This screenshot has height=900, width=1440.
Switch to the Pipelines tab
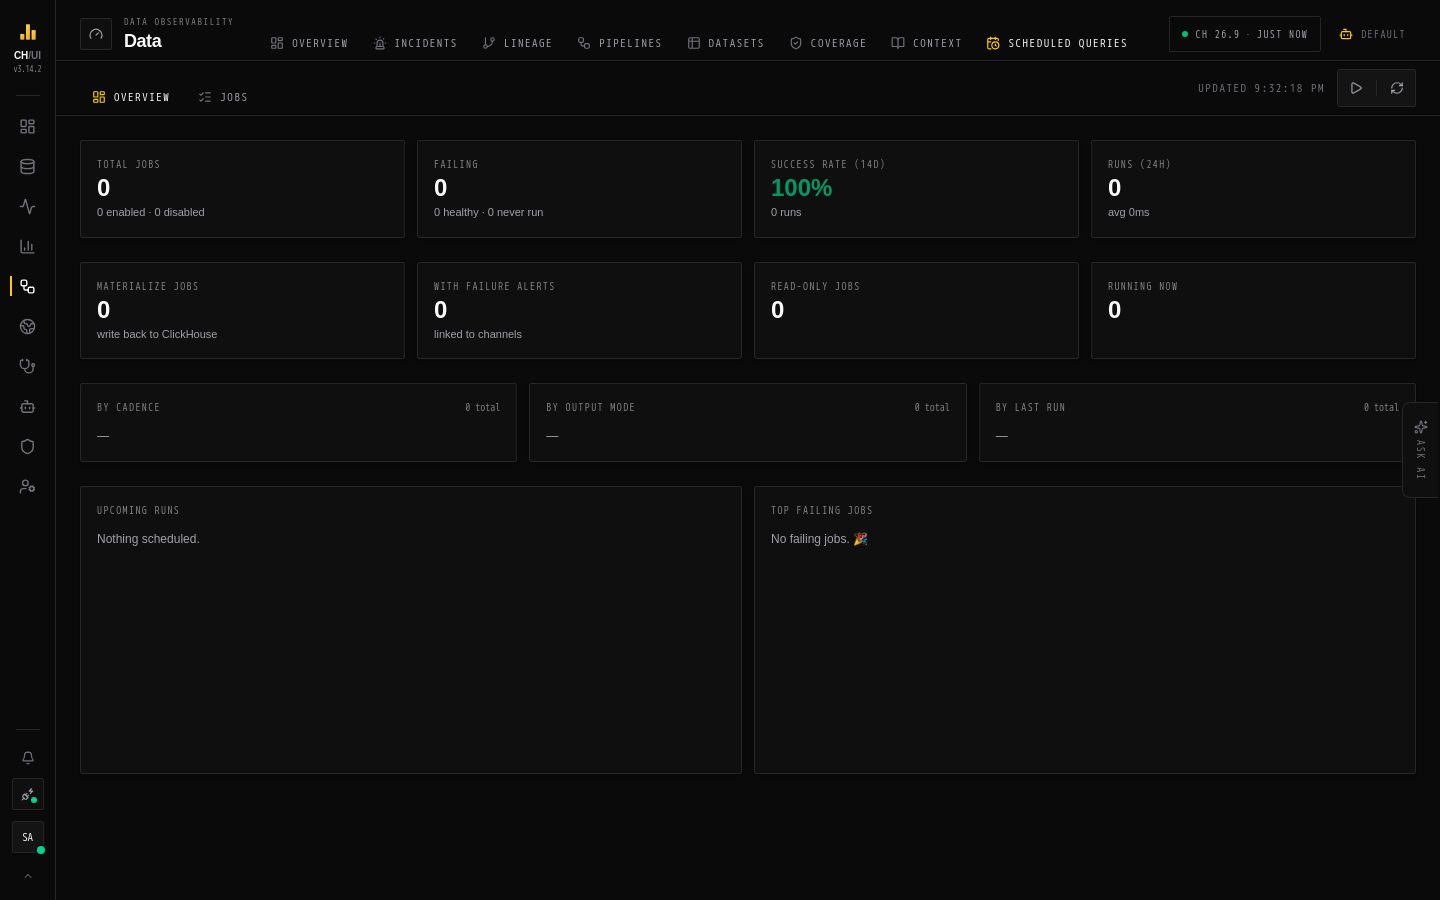[x=620, y=43]
